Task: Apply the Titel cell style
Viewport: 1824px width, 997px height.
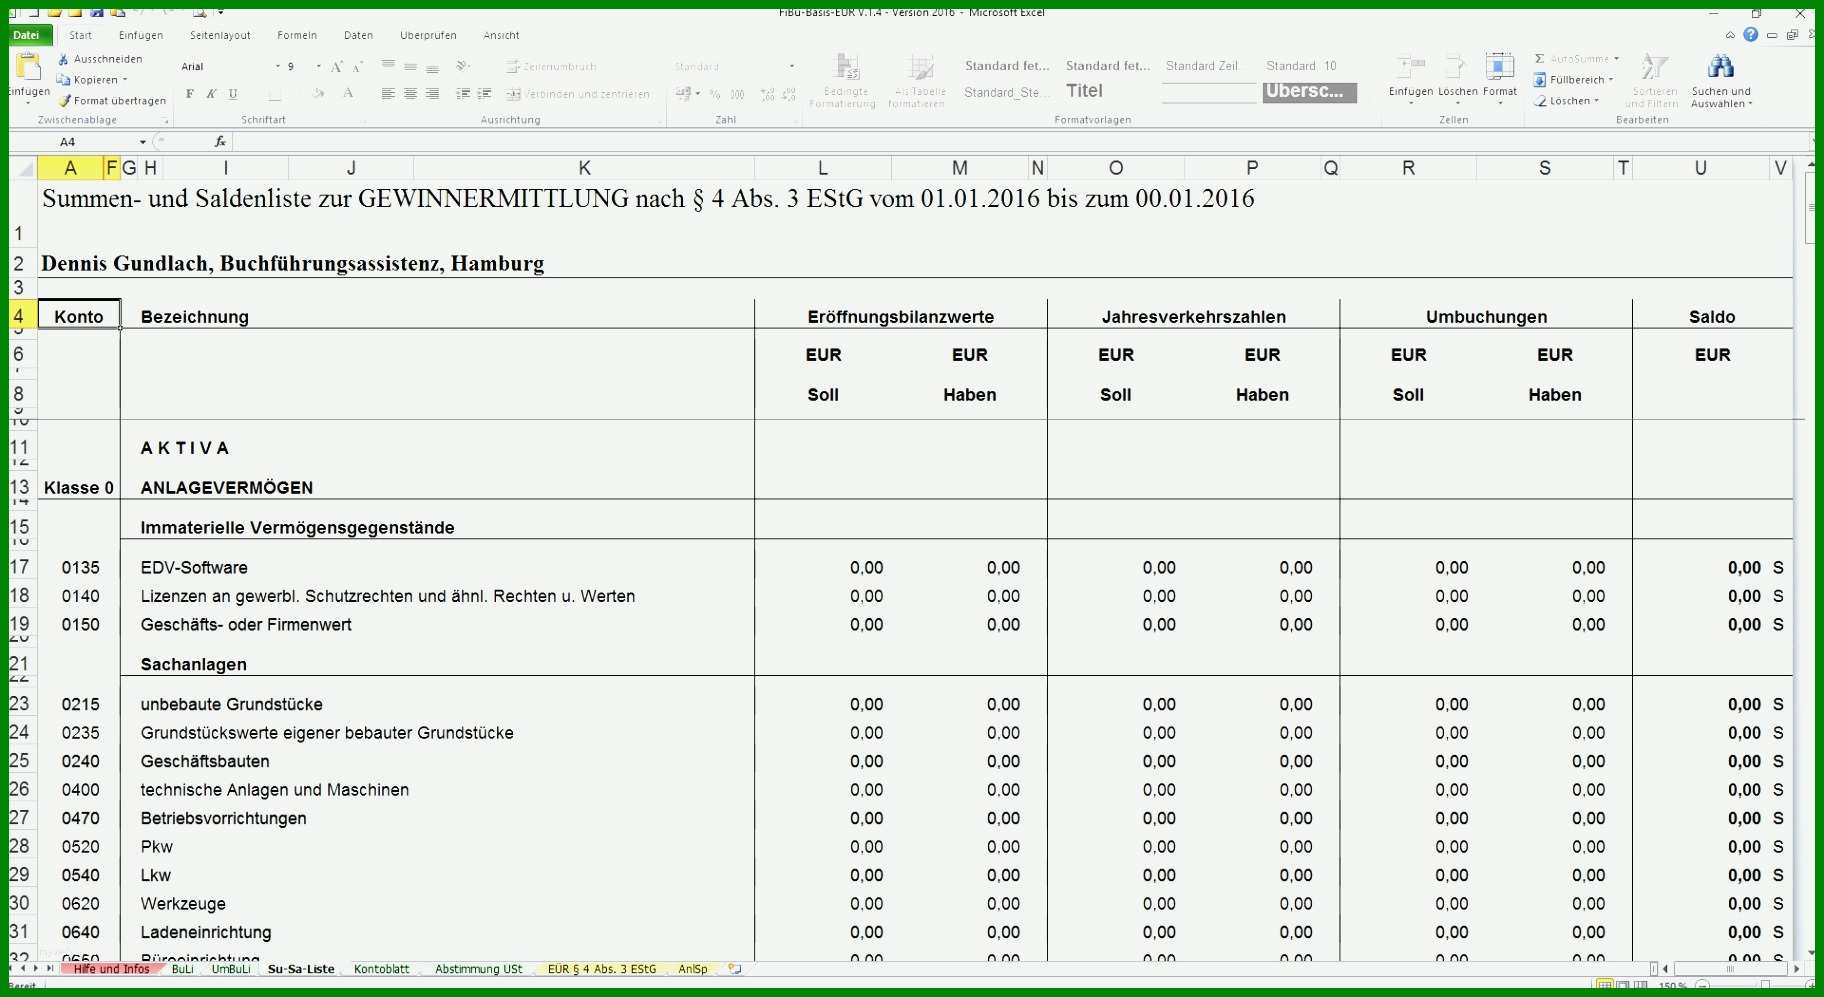Action: [1084, 91]
